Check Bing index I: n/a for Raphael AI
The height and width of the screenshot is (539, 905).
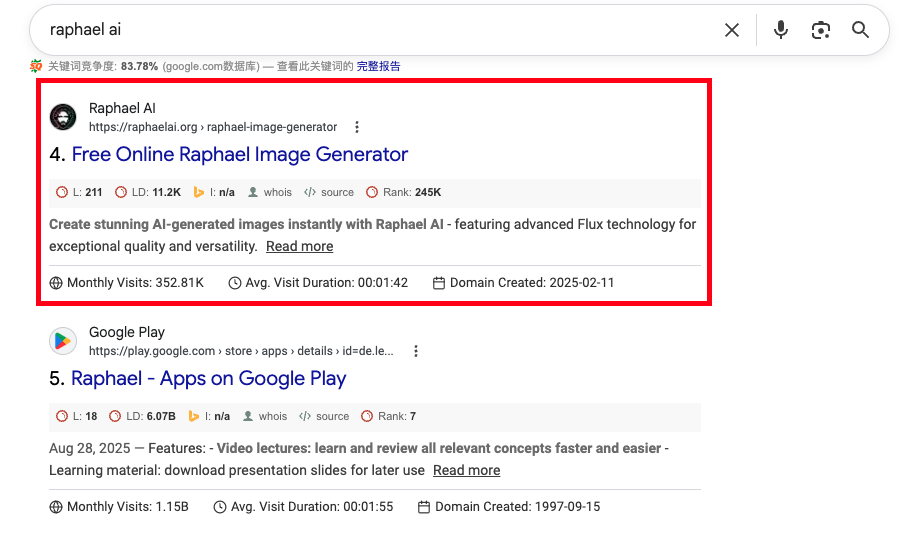tap(214, 192)
